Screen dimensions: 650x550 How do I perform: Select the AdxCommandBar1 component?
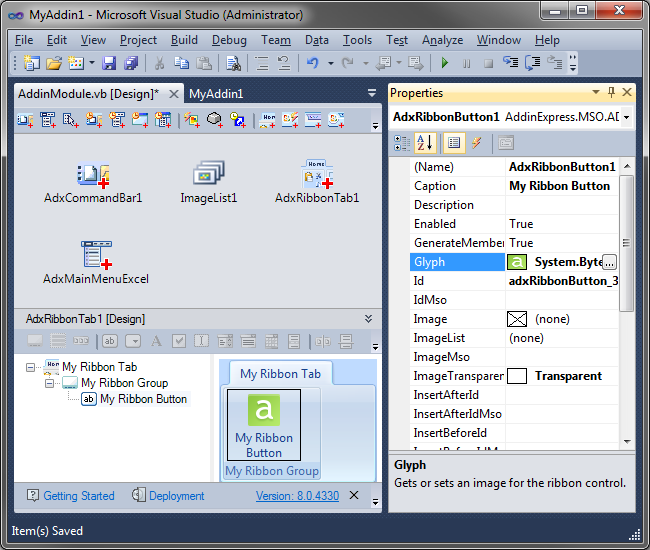point(93,182)
